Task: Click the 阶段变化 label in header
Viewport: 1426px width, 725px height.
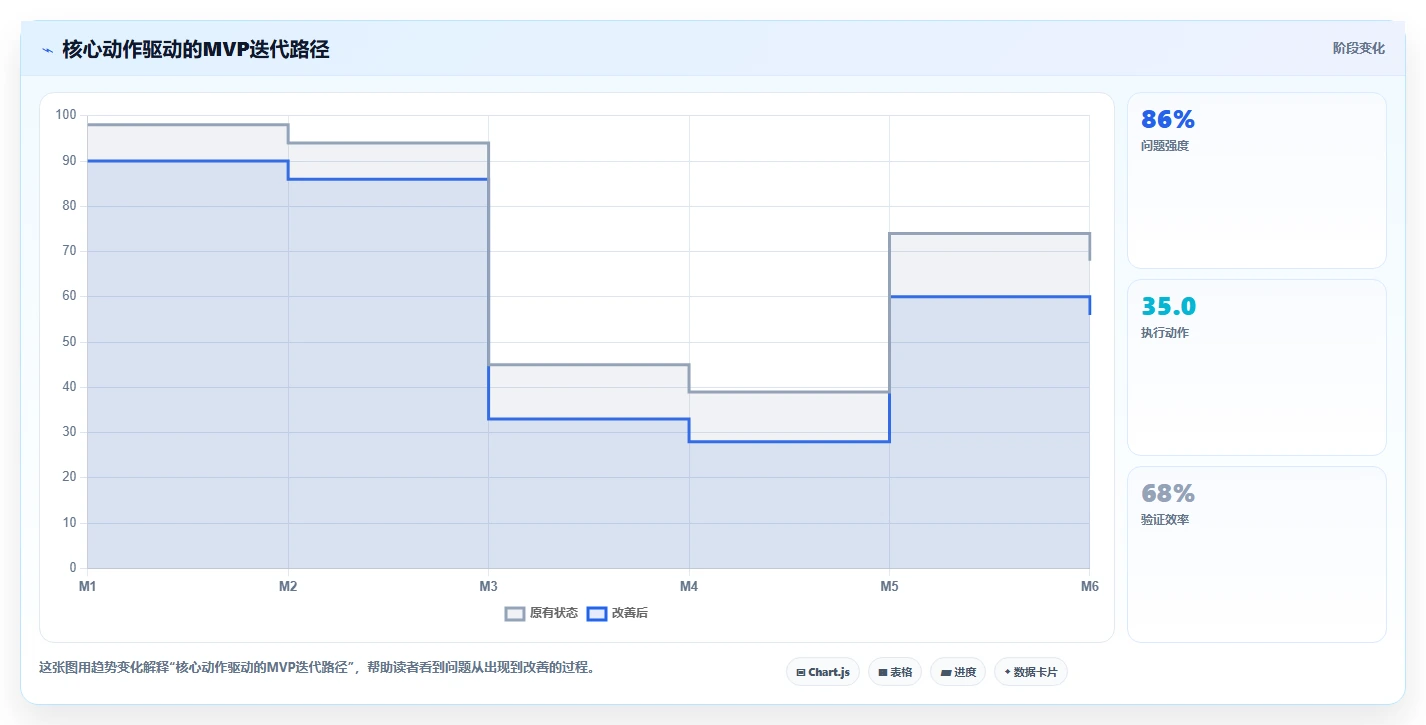Action: pos(1359,48)
